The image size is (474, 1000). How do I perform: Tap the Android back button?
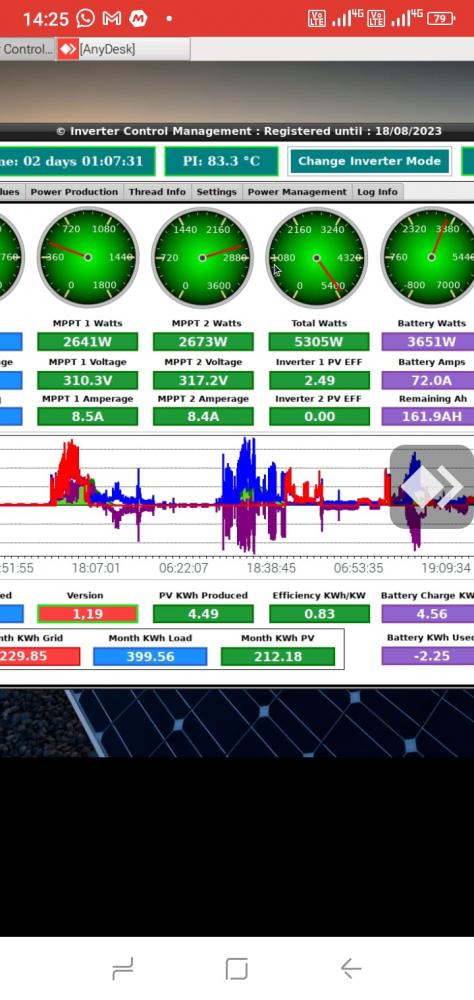point(351,969)
